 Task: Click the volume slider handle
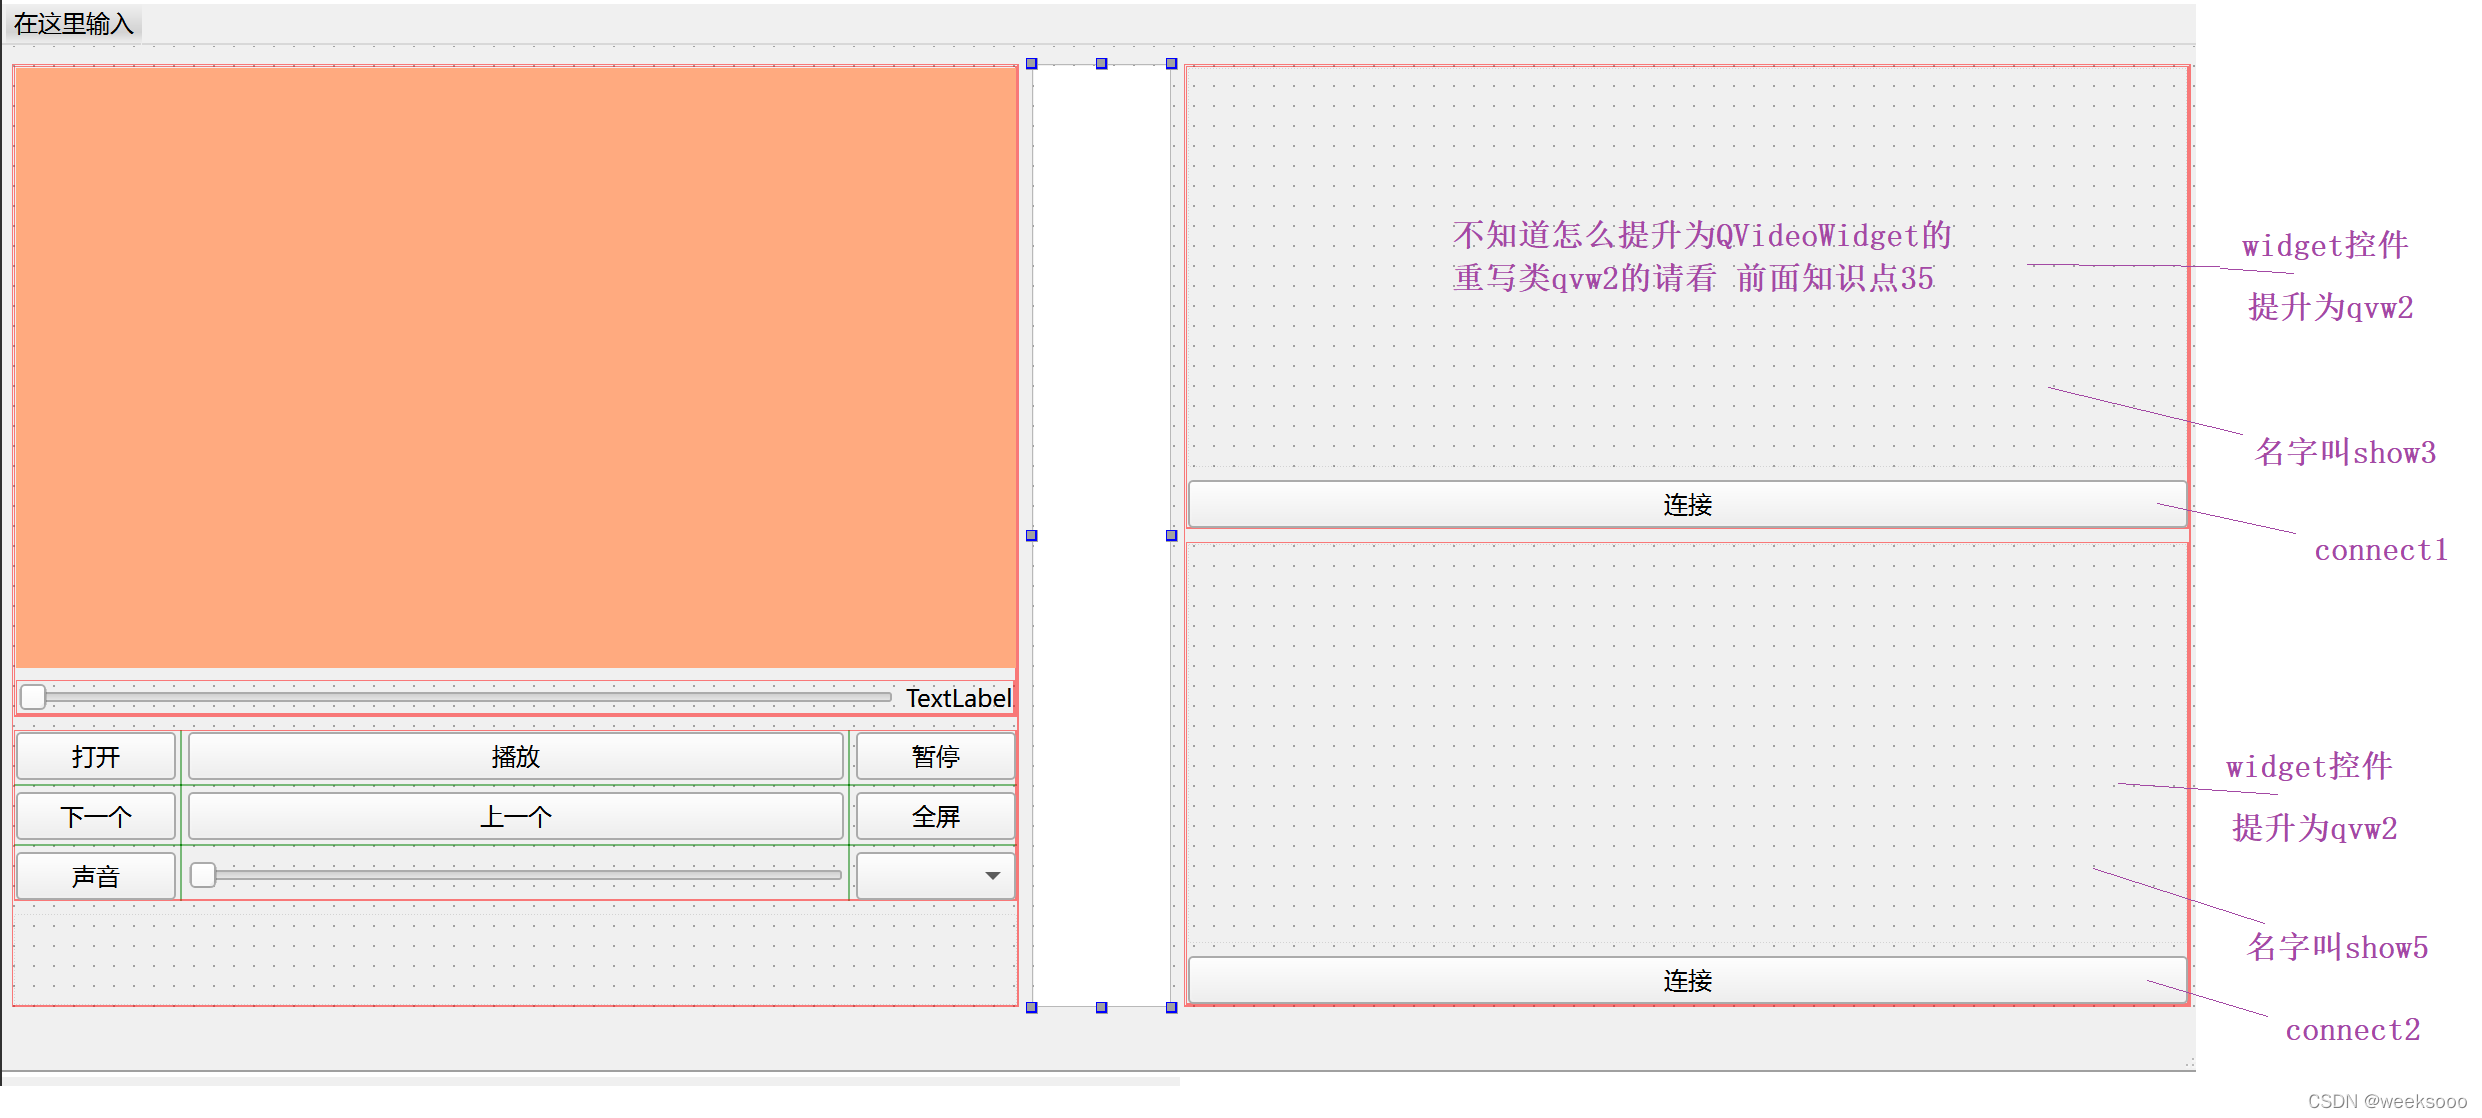click(x=203, y=875)
